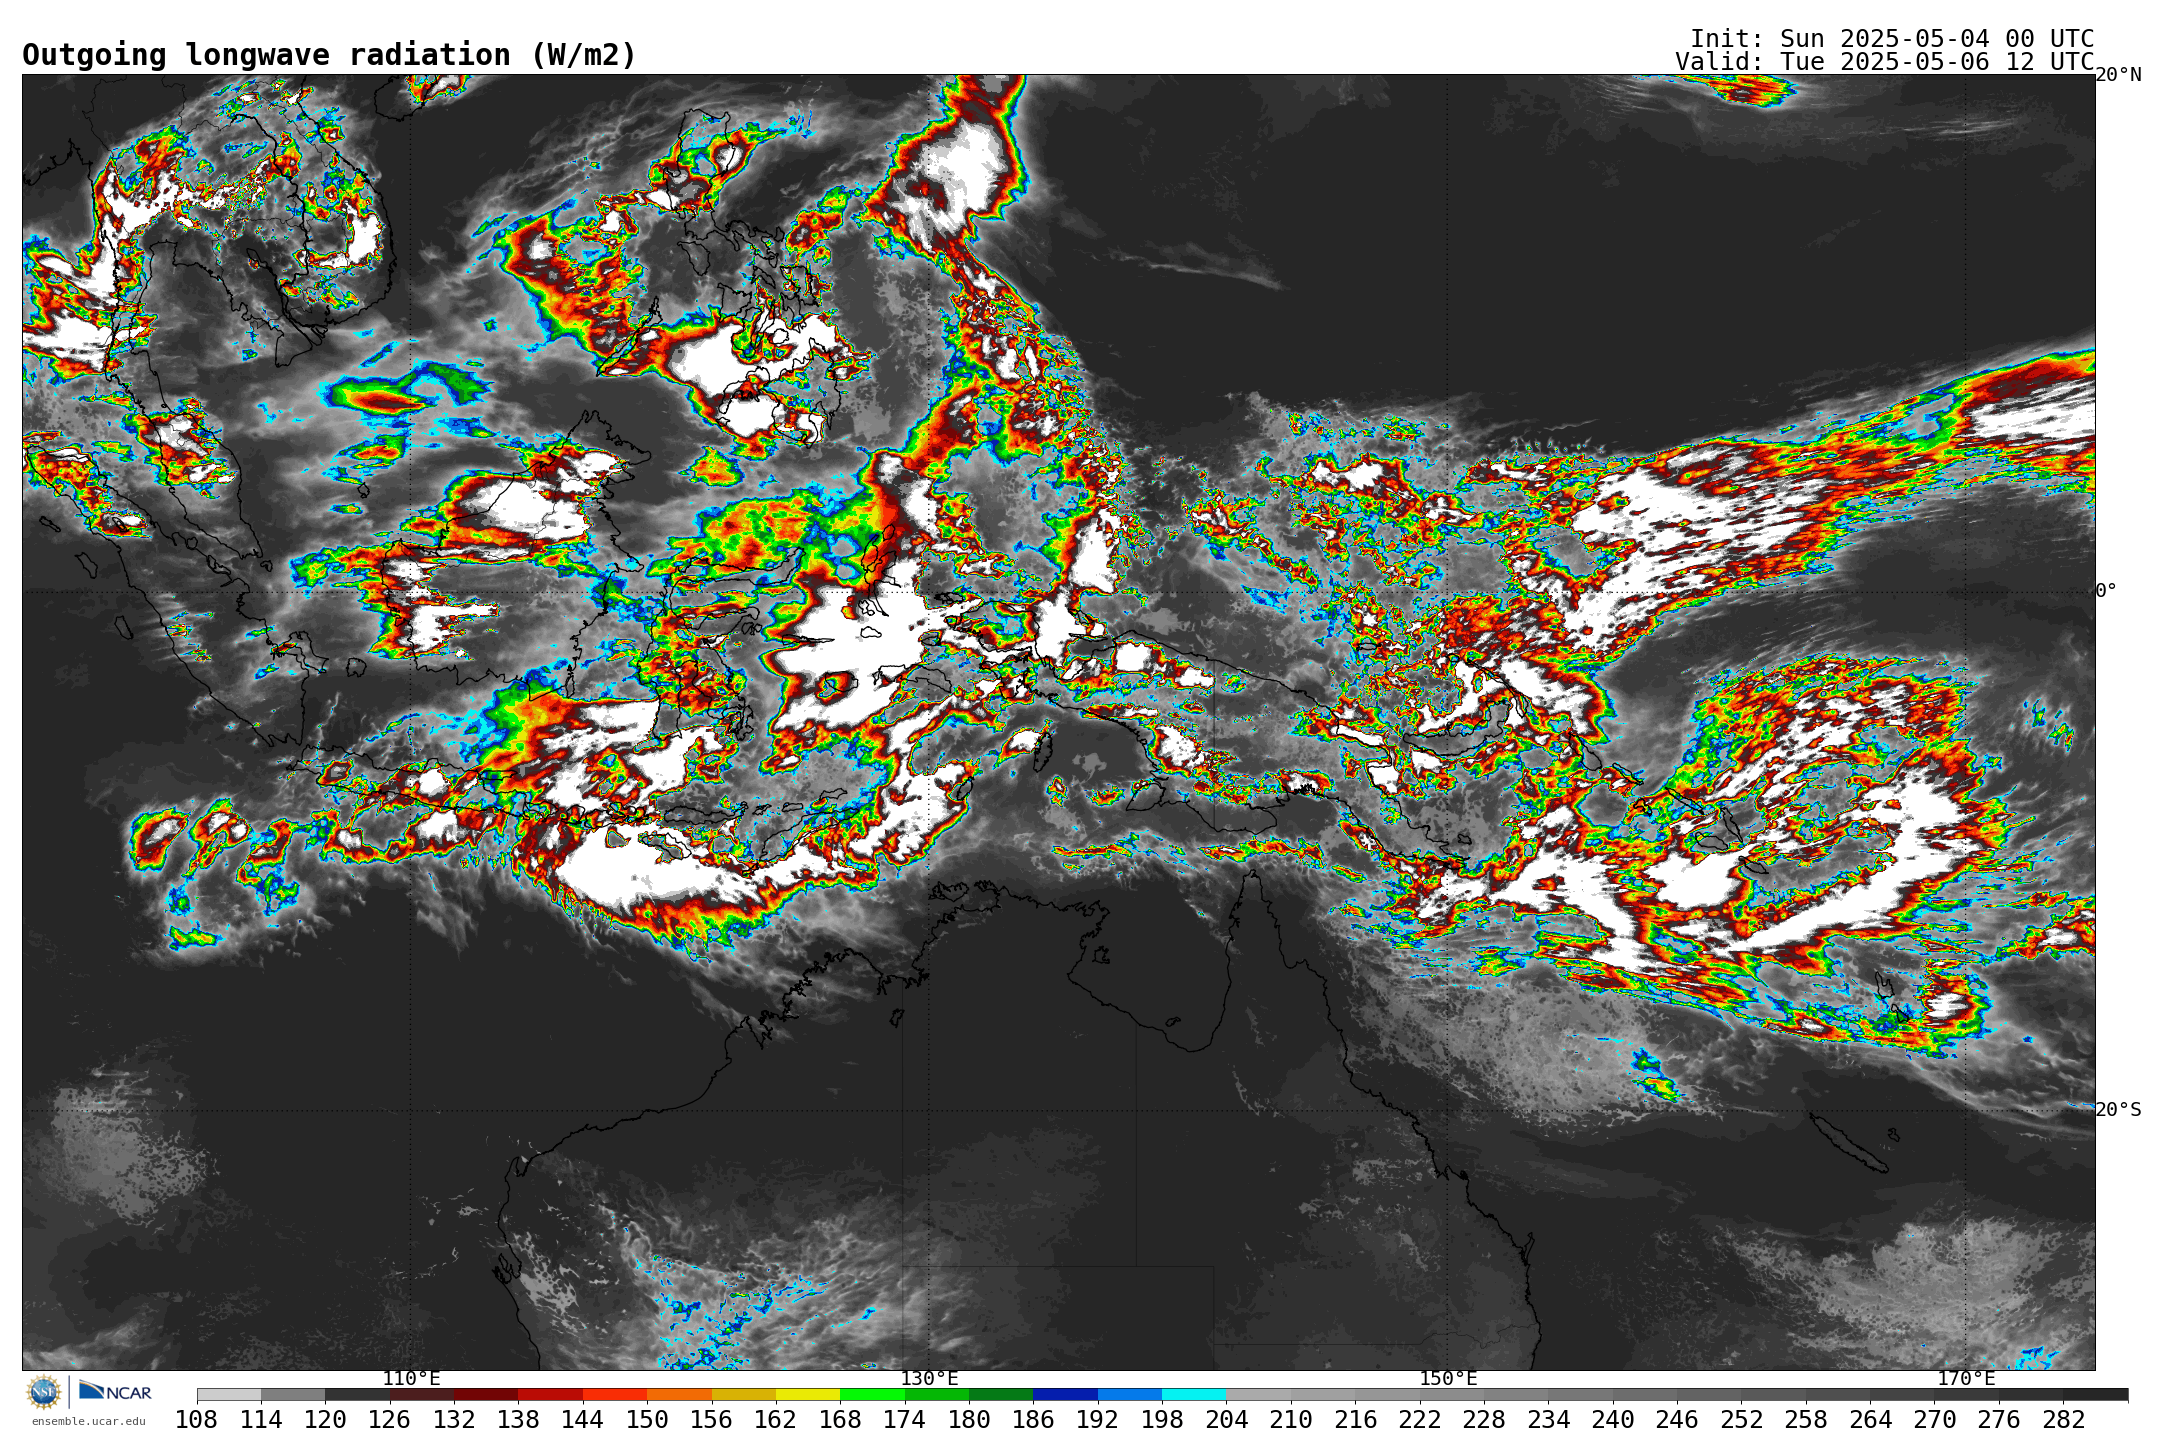This screenshot has width=2160, height=1433.
Task: Pick the bright red-orange 144–150 colorbar swatch
Action: [x=615, y=1394]
